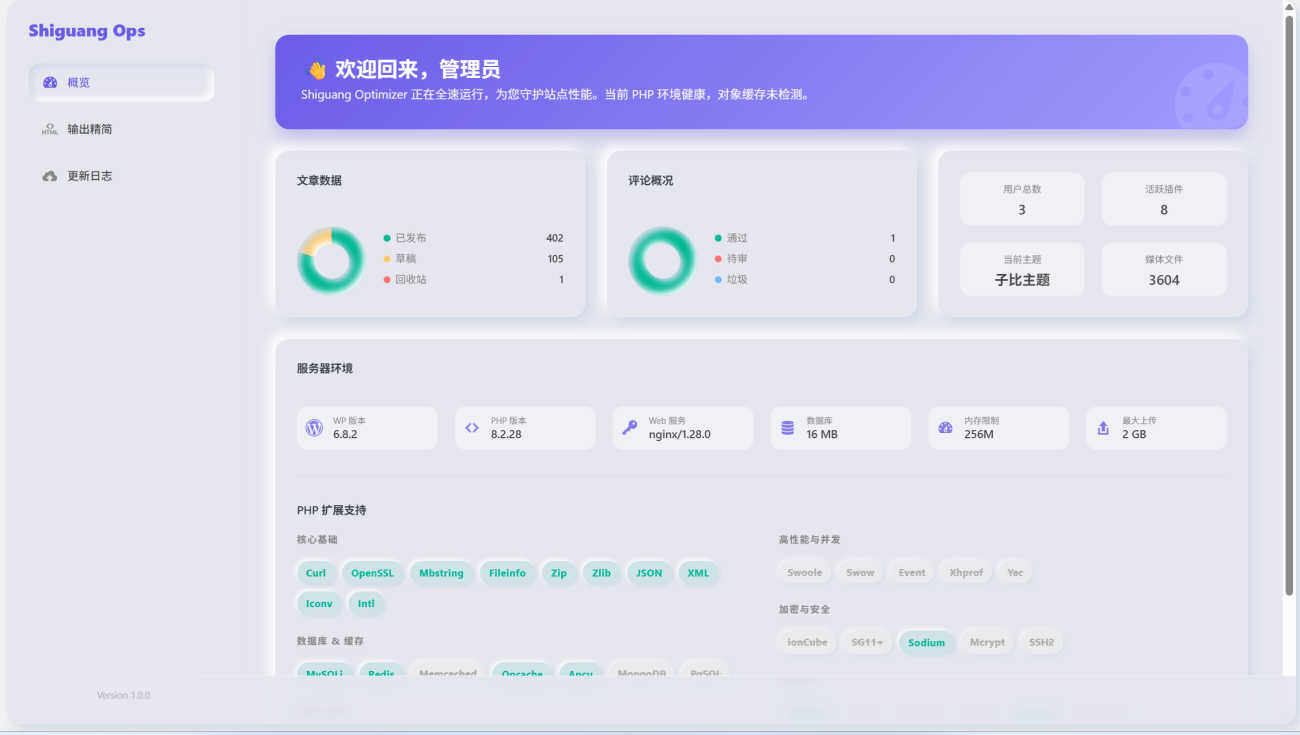Click the Curl extension tag

[316, 573]
